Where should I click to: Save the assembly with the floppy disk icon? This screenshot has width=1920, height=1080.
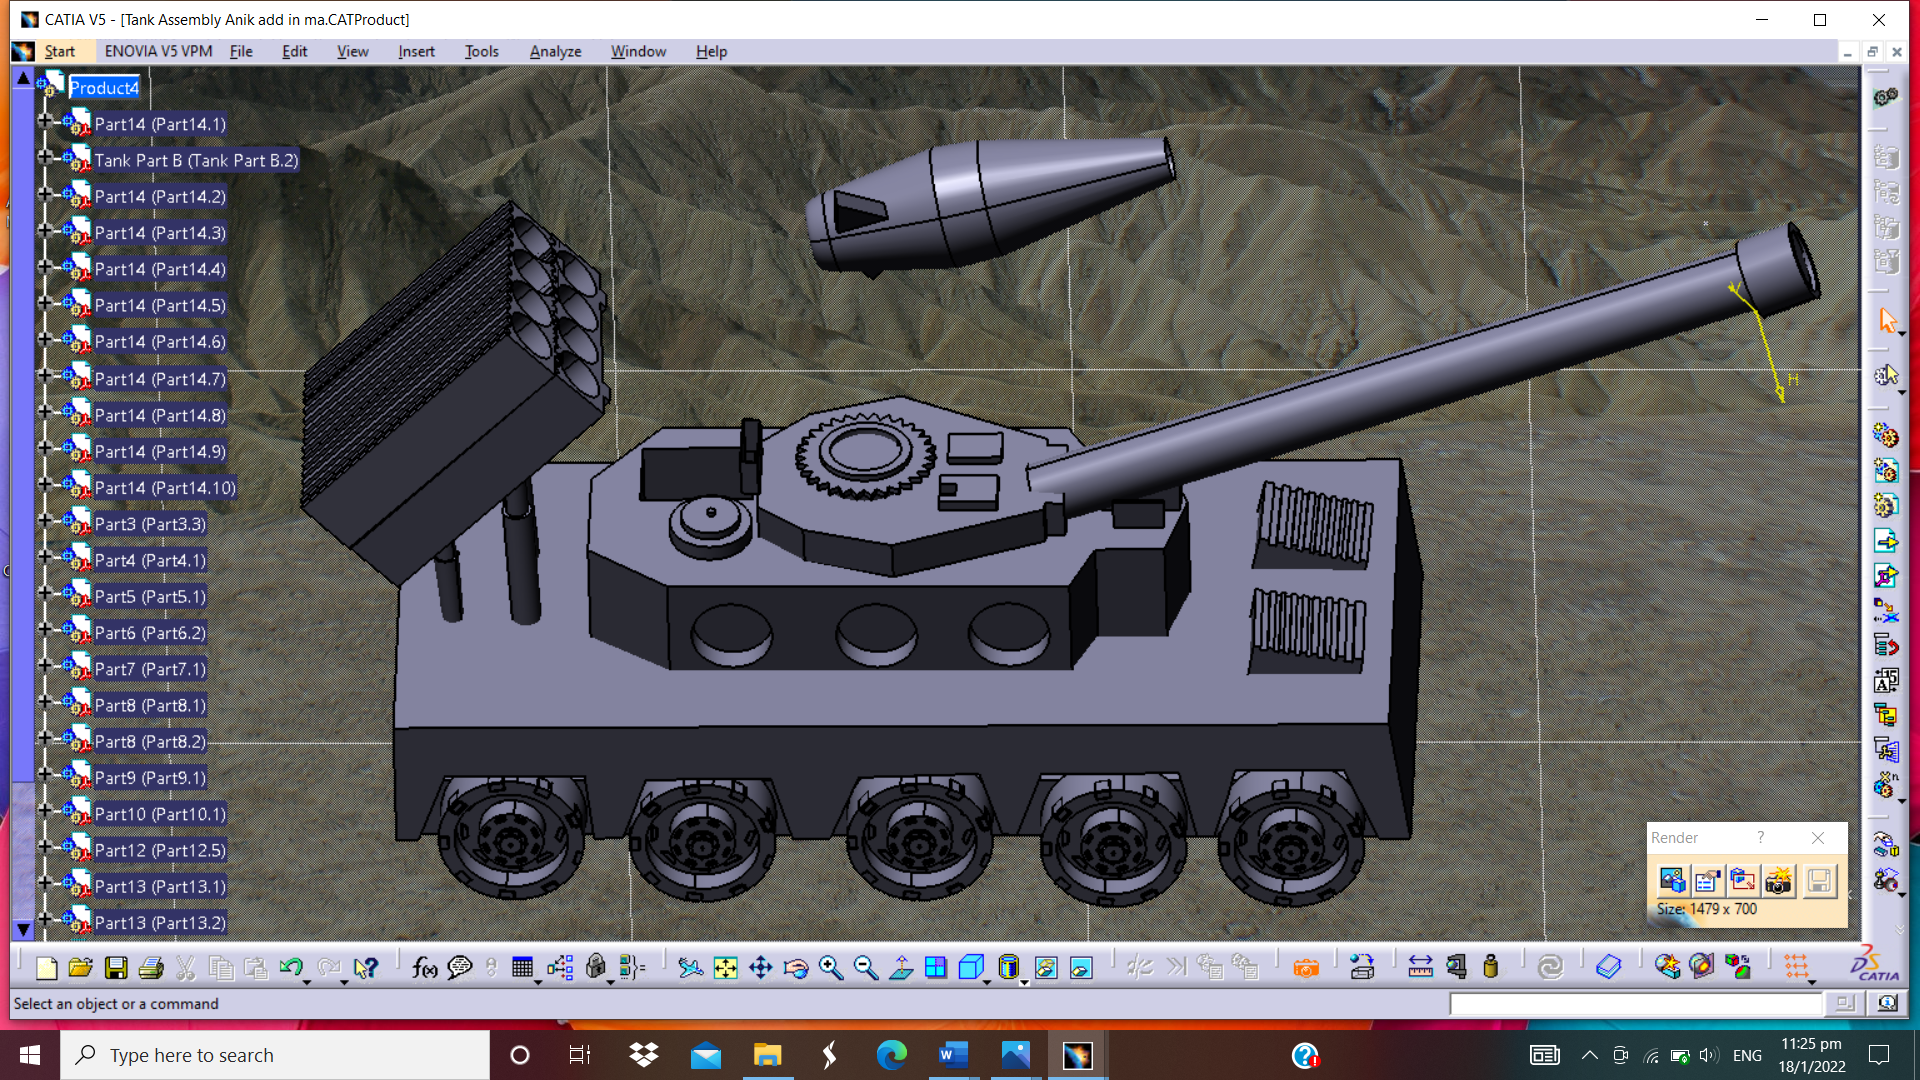116,968
